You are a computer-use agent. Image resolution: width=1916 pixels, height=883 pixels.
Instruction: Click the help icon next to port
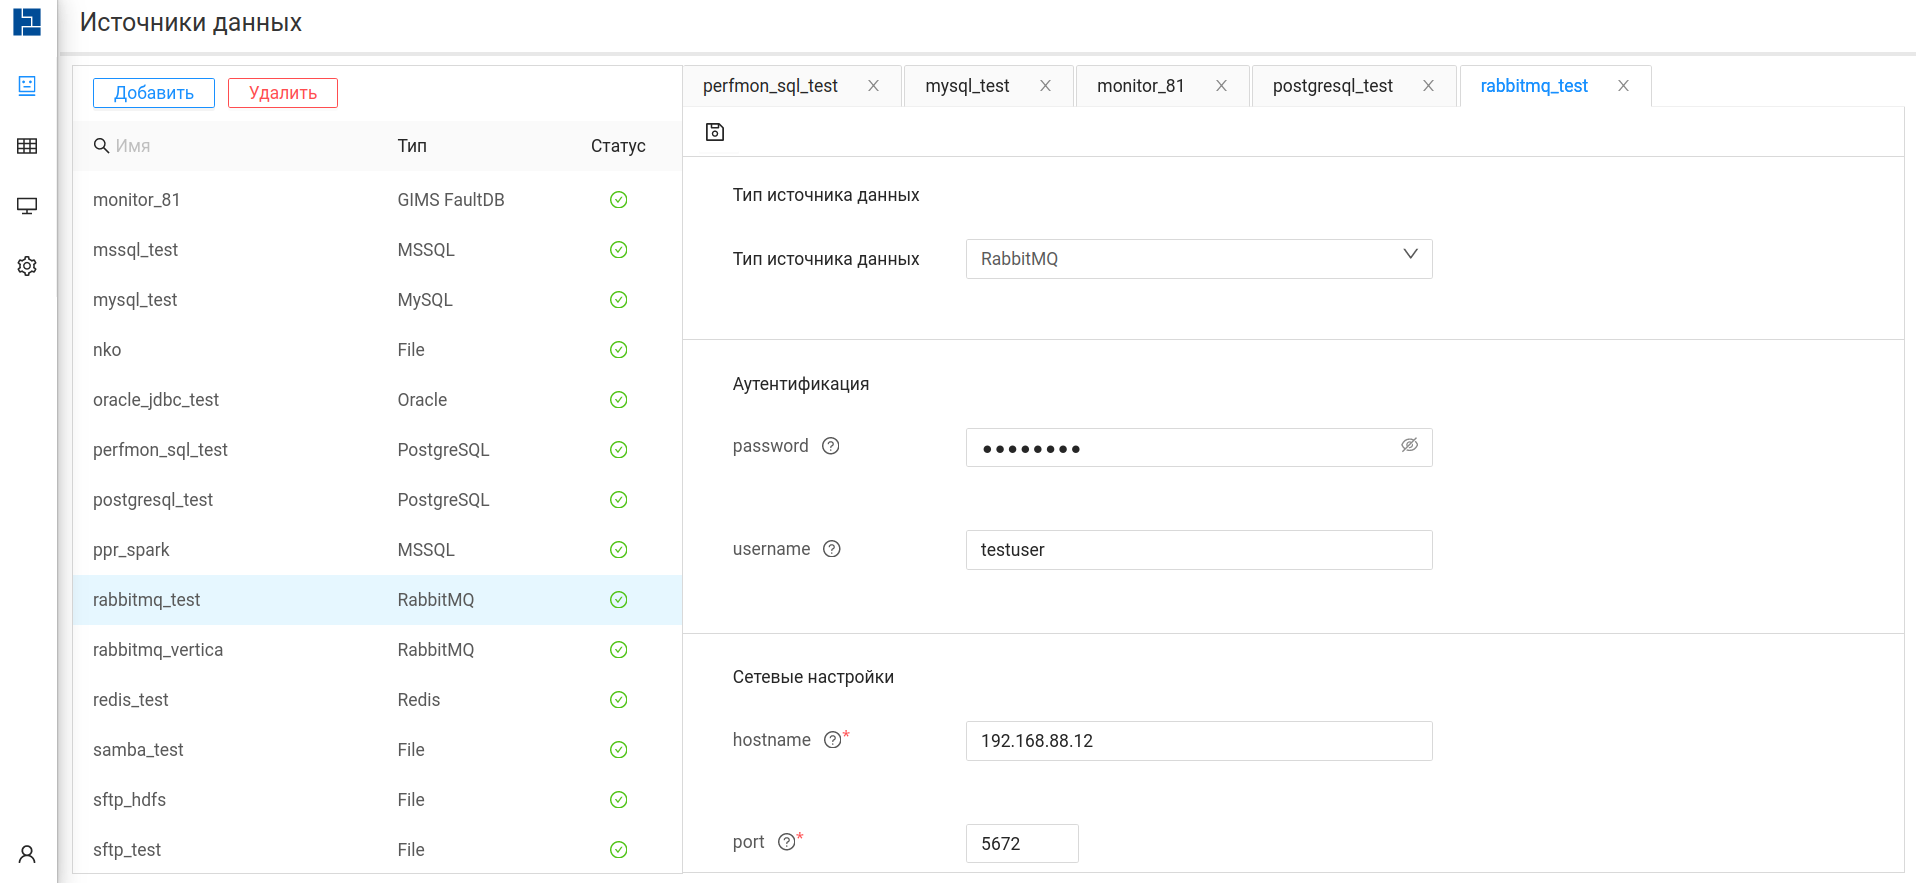click(787, 842)
